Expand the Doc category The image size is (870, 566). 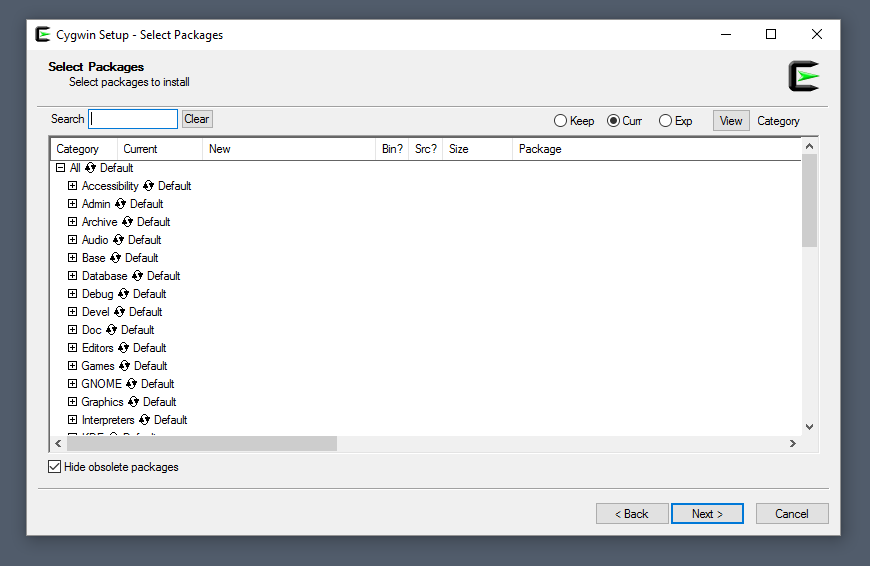(x=72, y=330)
